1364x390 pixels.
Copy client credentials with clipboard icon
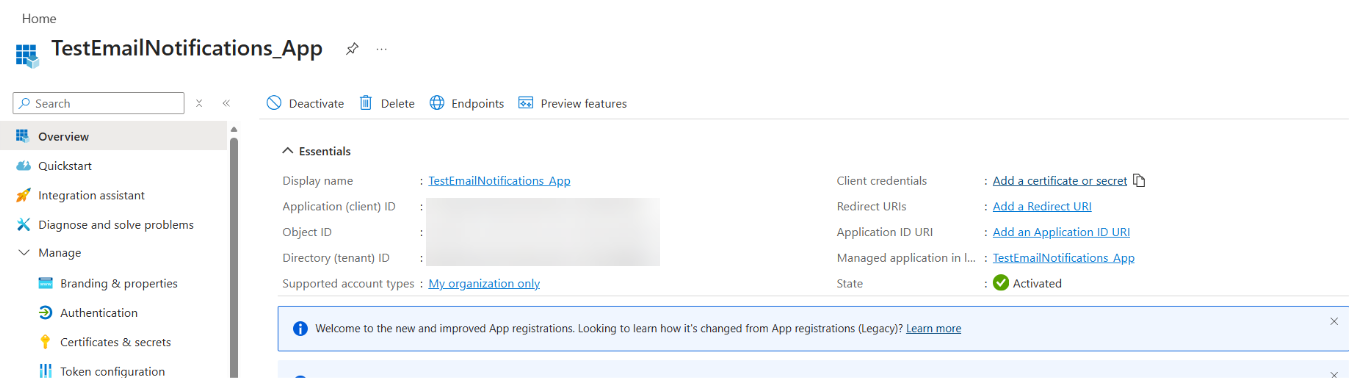[1139, 181]
